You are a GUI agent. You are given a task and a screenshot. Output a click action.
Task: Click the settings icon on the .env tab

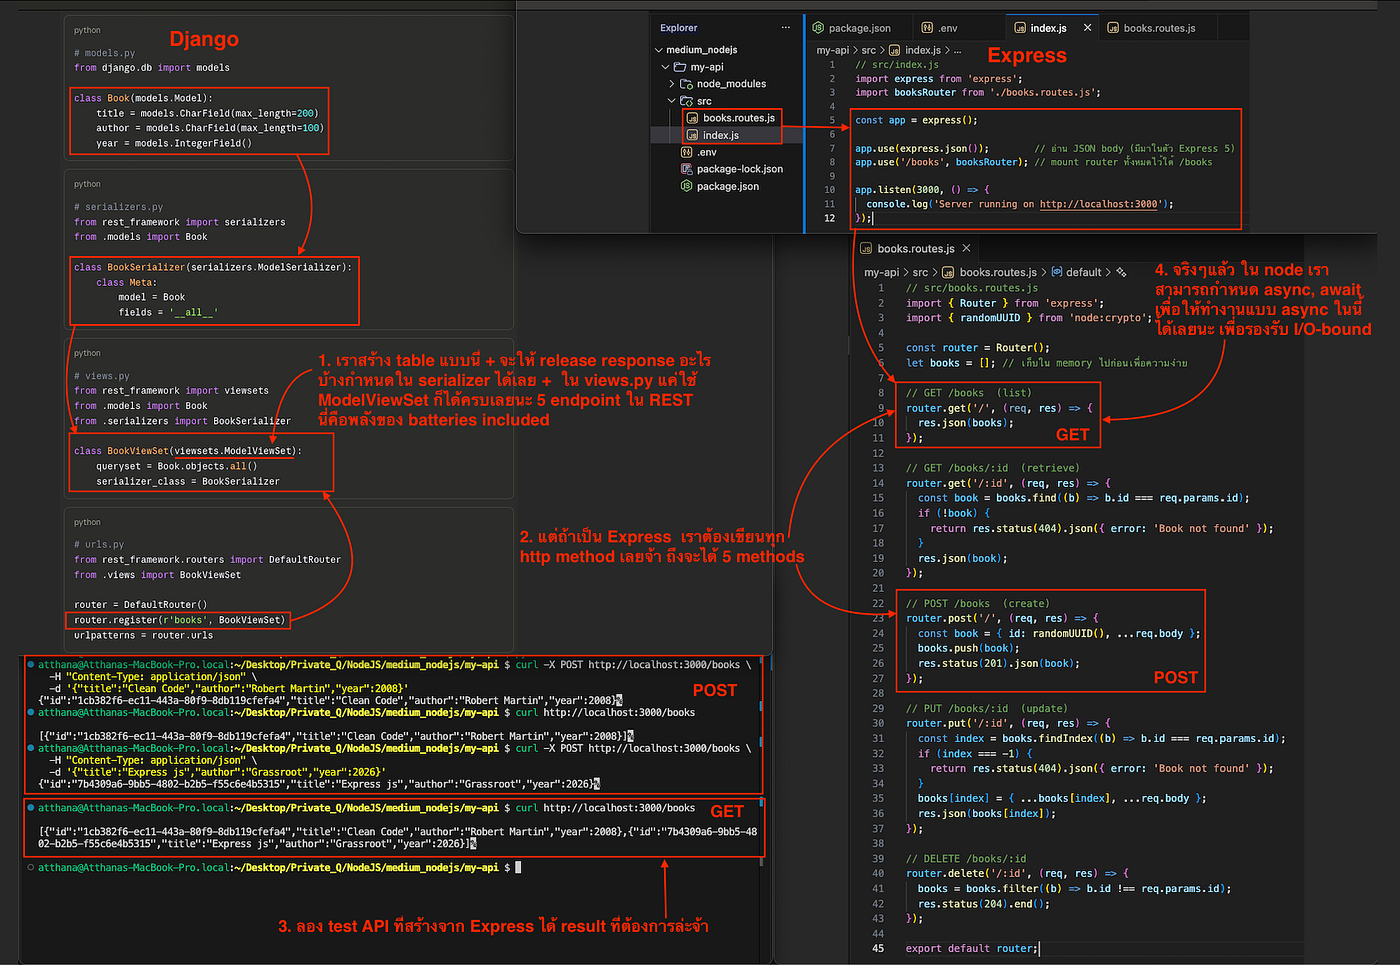point(927,28)
